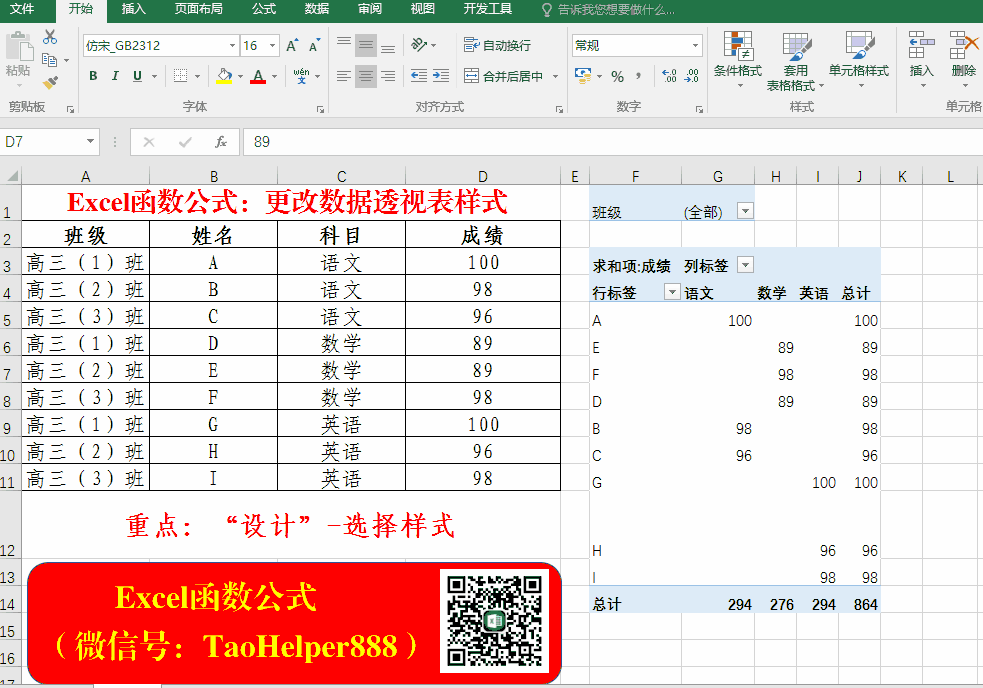Open the 行标签 row labels filter
This screenshot has width=983, height=688.
tap(672, 293)
